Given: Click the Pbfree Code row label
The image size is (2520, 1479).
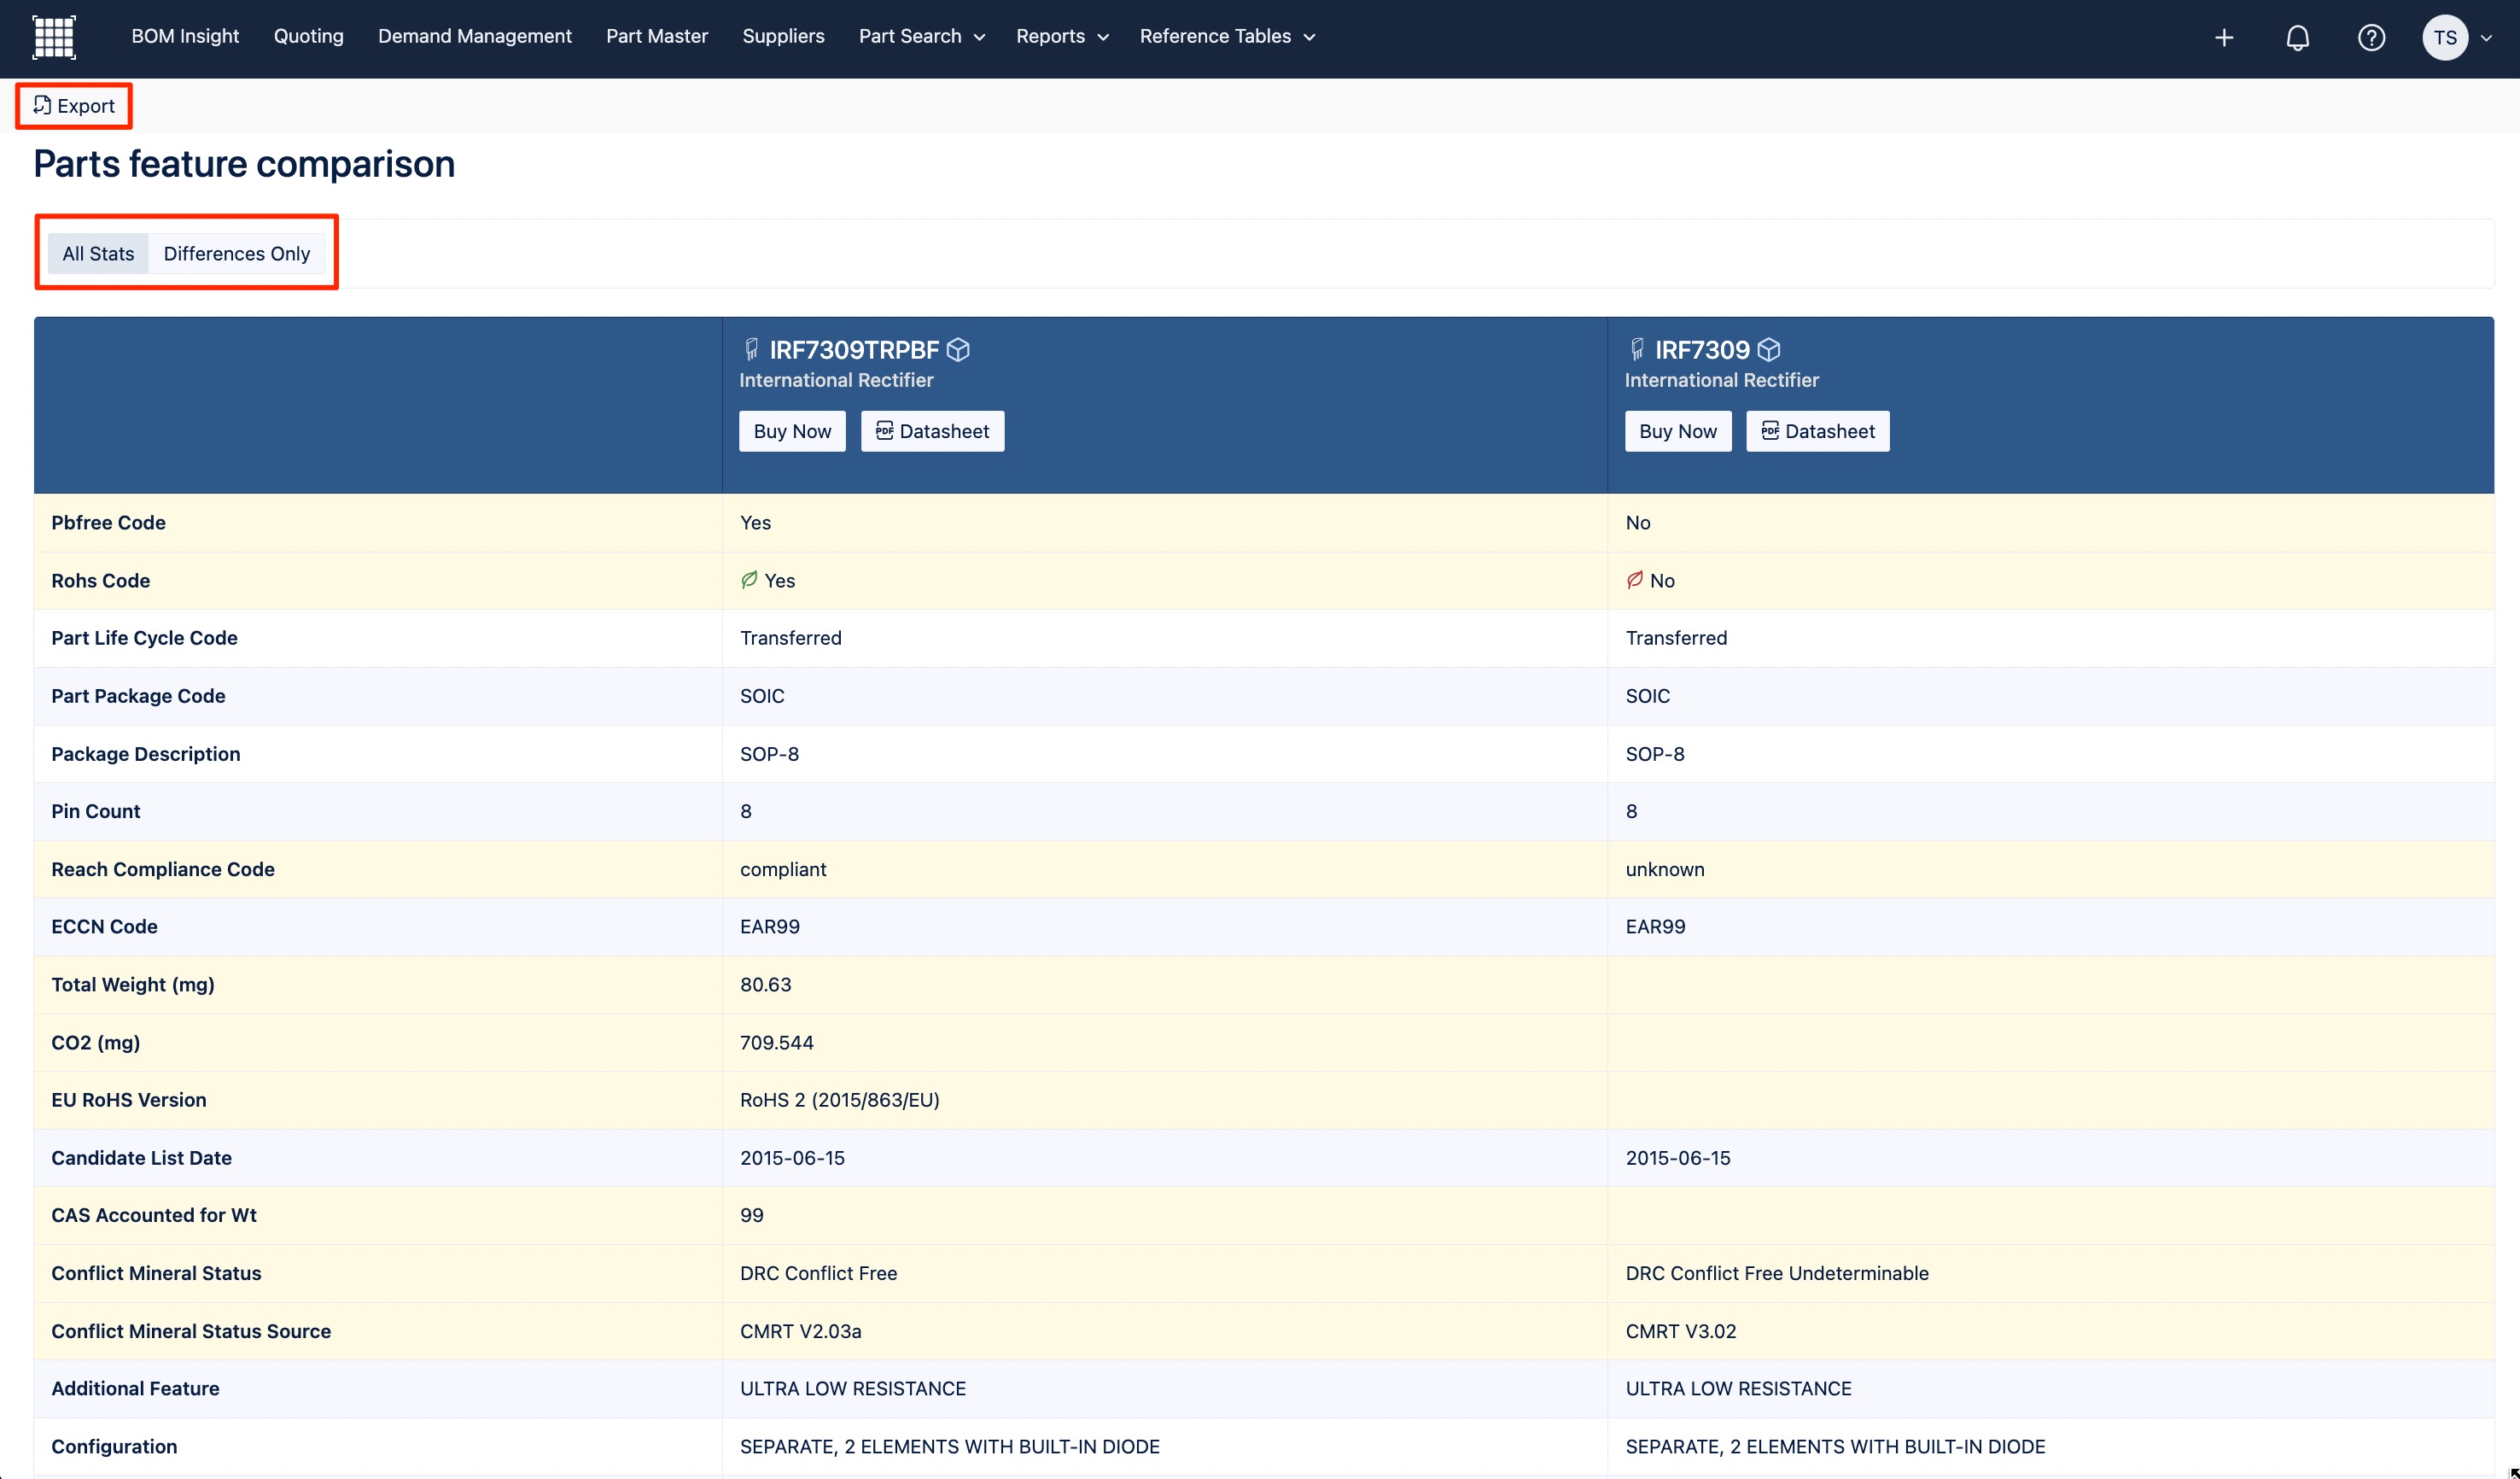Looking at the screenshot, I should [108, 523].
